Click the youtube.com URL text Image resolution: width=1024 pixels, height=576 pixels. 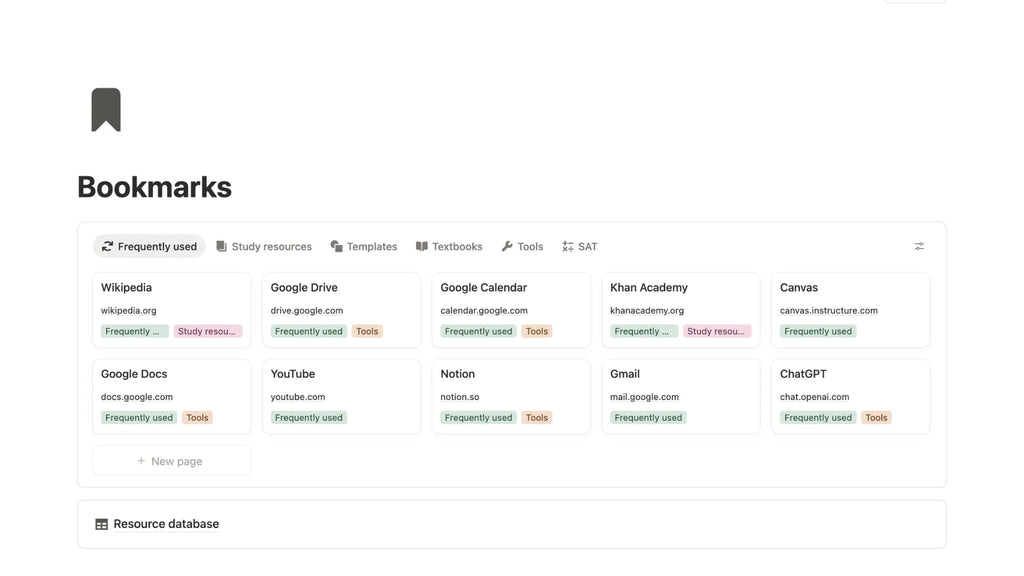[x=298, y=396]
